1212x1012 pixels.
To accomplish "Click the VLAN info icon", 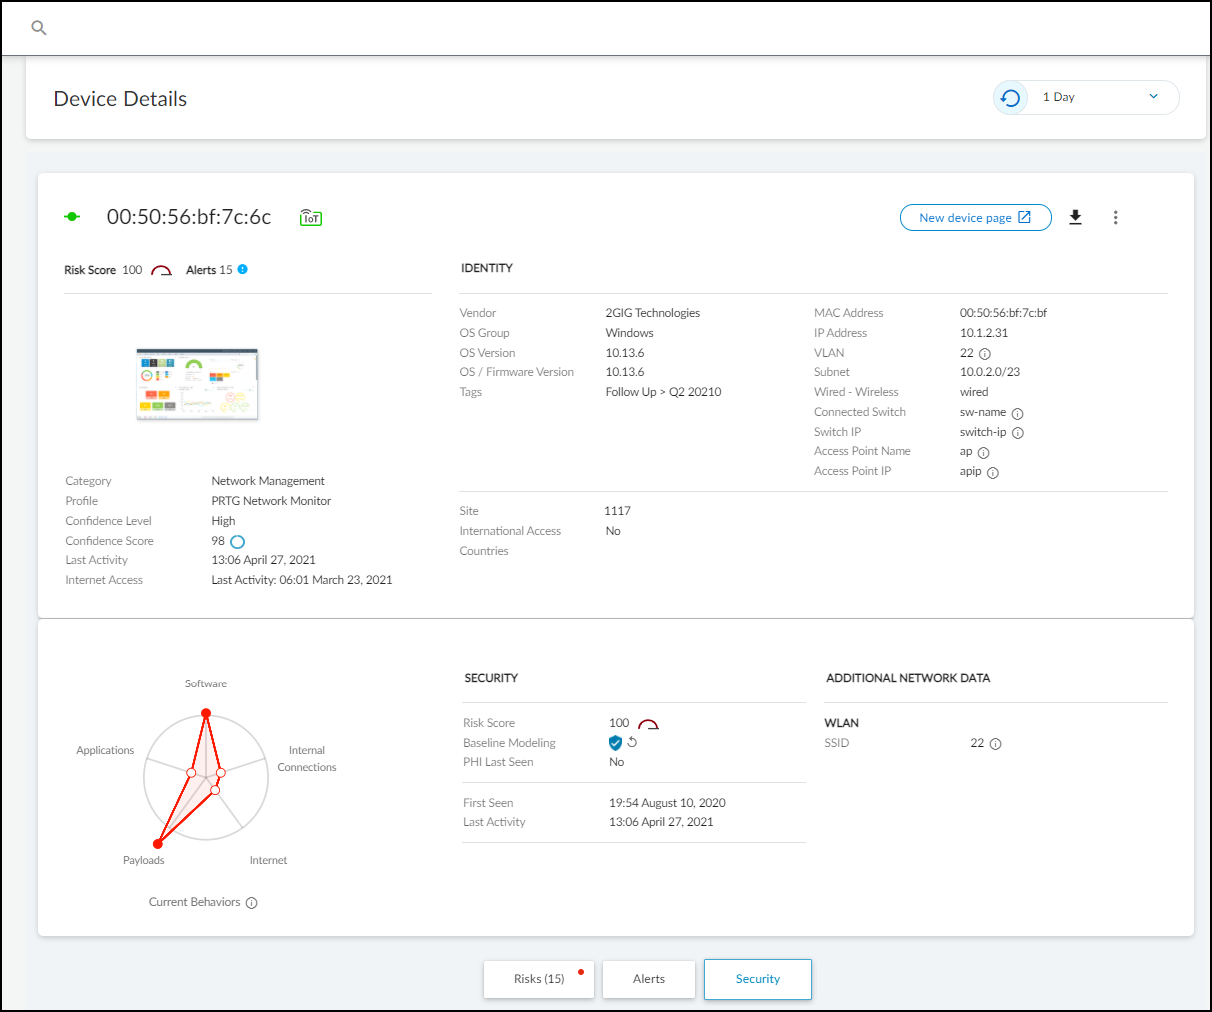I will click(x=985, y=354).
